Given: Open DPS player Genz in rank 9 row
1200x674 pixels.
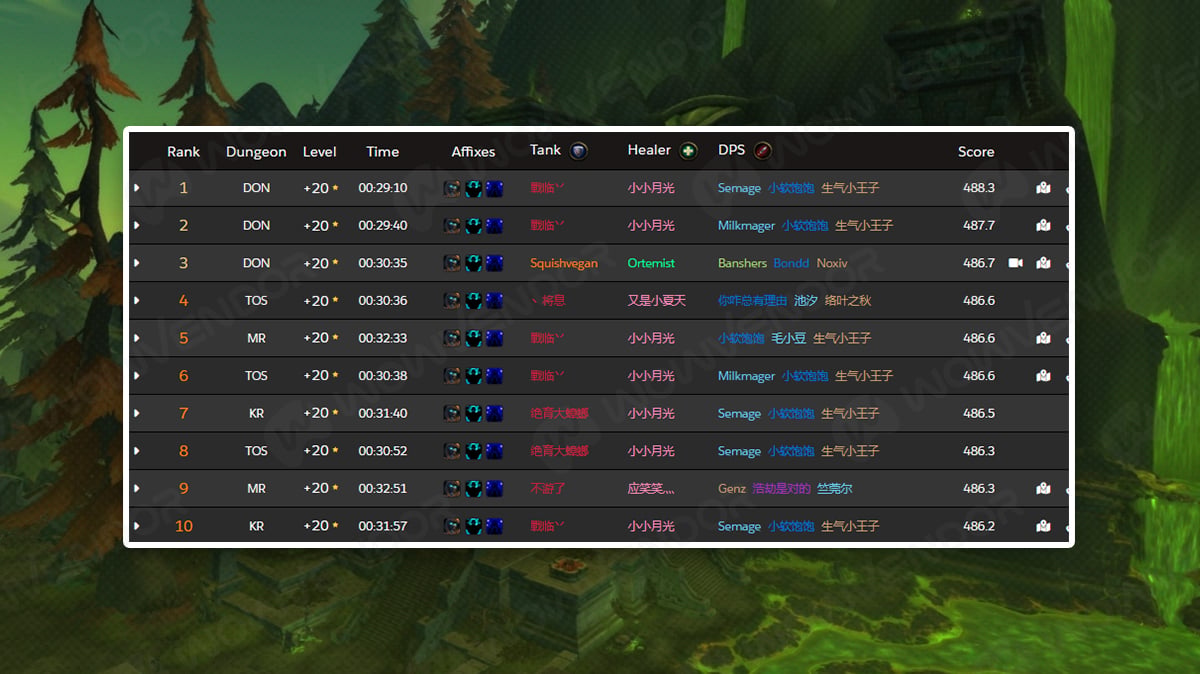Looking at the screenshot, I should [x=732, y=488].
